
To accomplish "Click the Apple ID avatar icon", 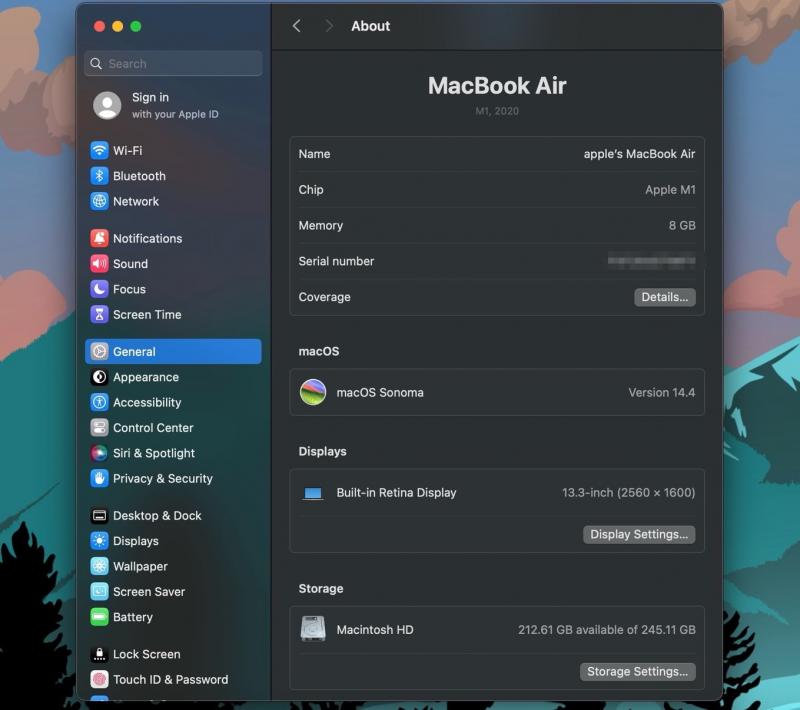I will [107, 106].
